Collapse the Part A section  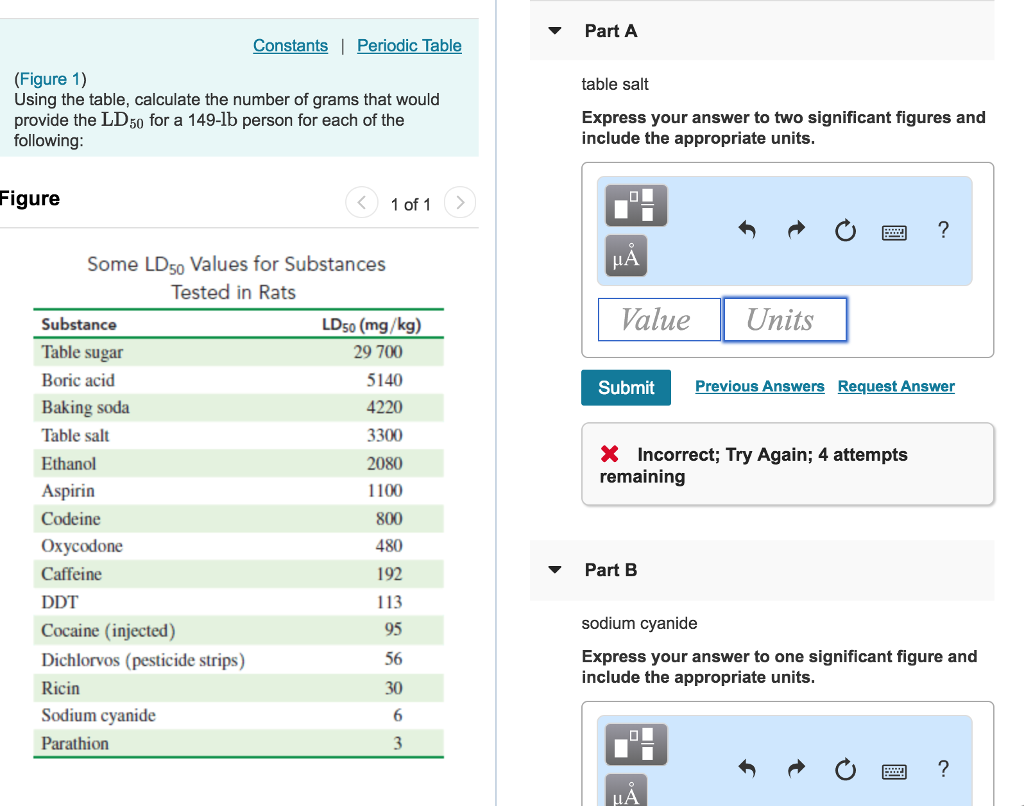click(554, 31)
